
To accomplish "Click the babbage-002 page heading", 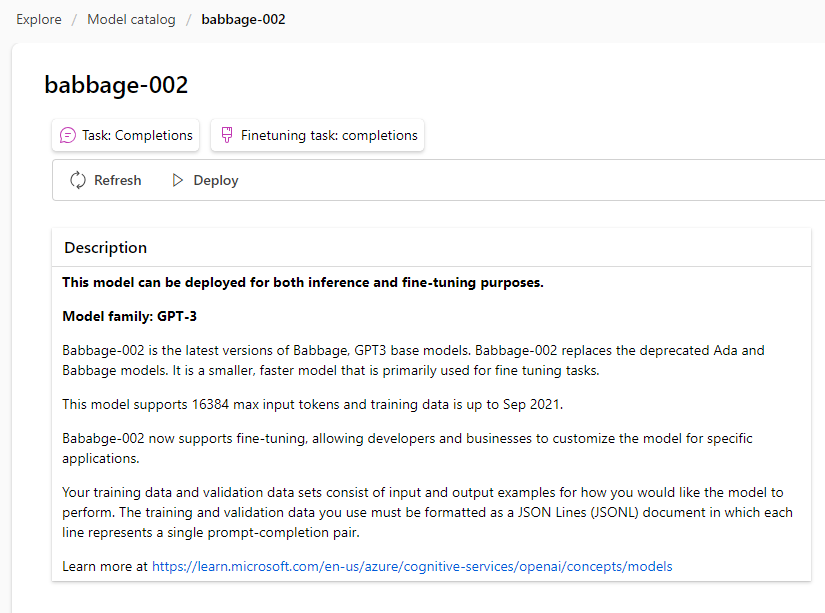I will pos(116,85).
